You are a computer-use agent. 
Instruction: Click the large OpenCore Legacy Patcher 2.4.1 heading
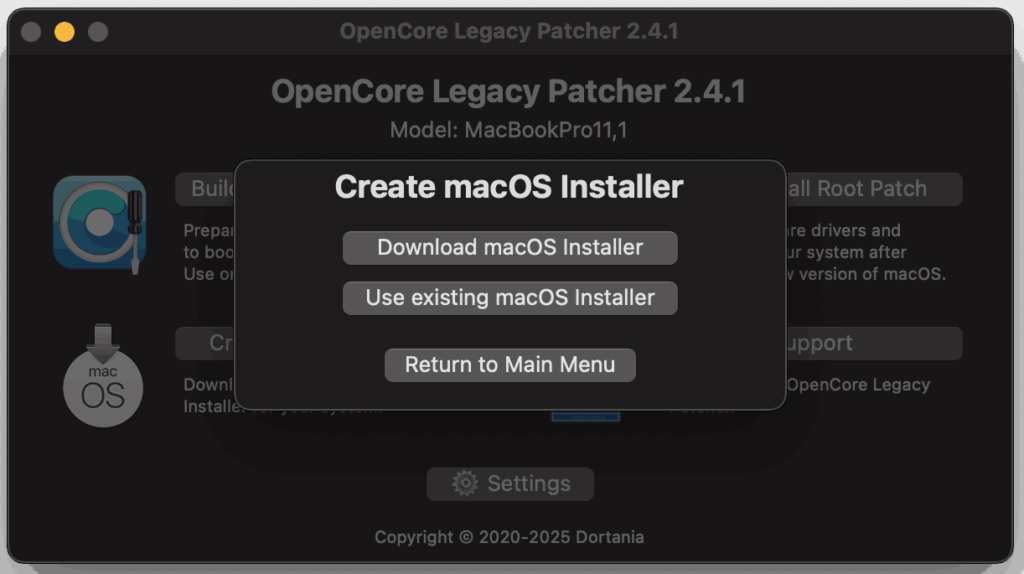(x=509, y=92)
